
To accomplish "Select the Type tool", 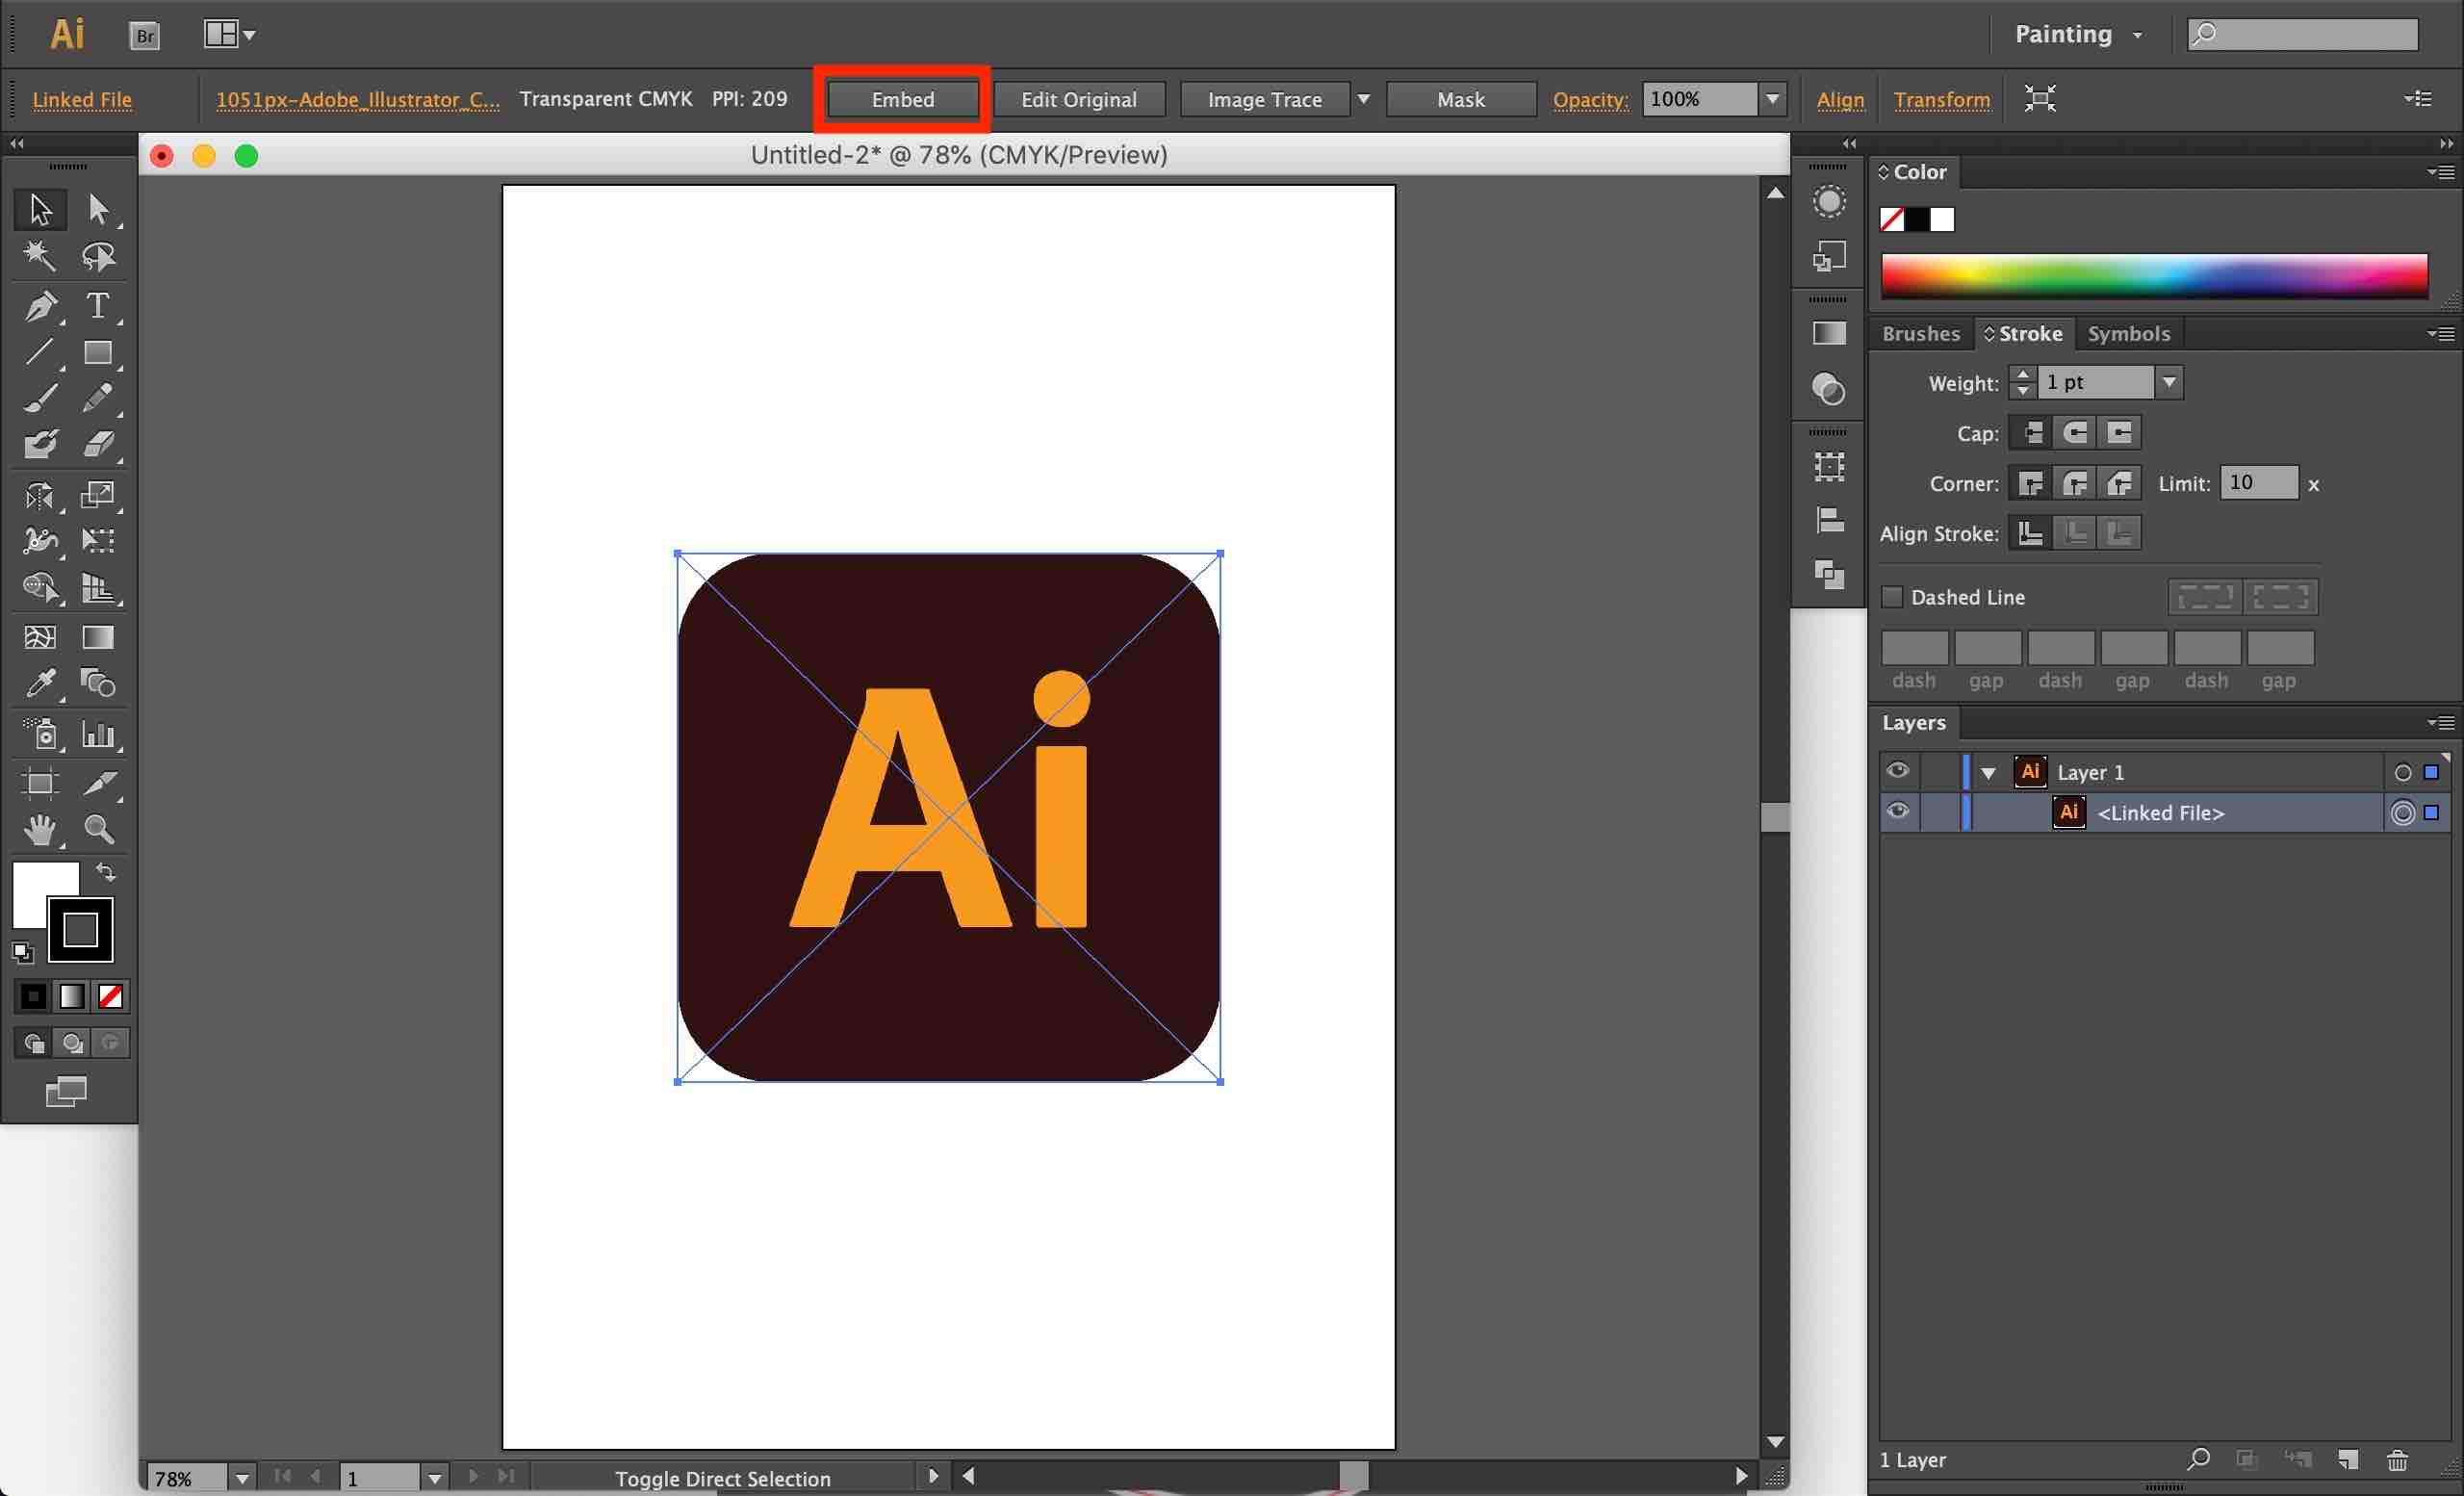I will coord(97,305).
